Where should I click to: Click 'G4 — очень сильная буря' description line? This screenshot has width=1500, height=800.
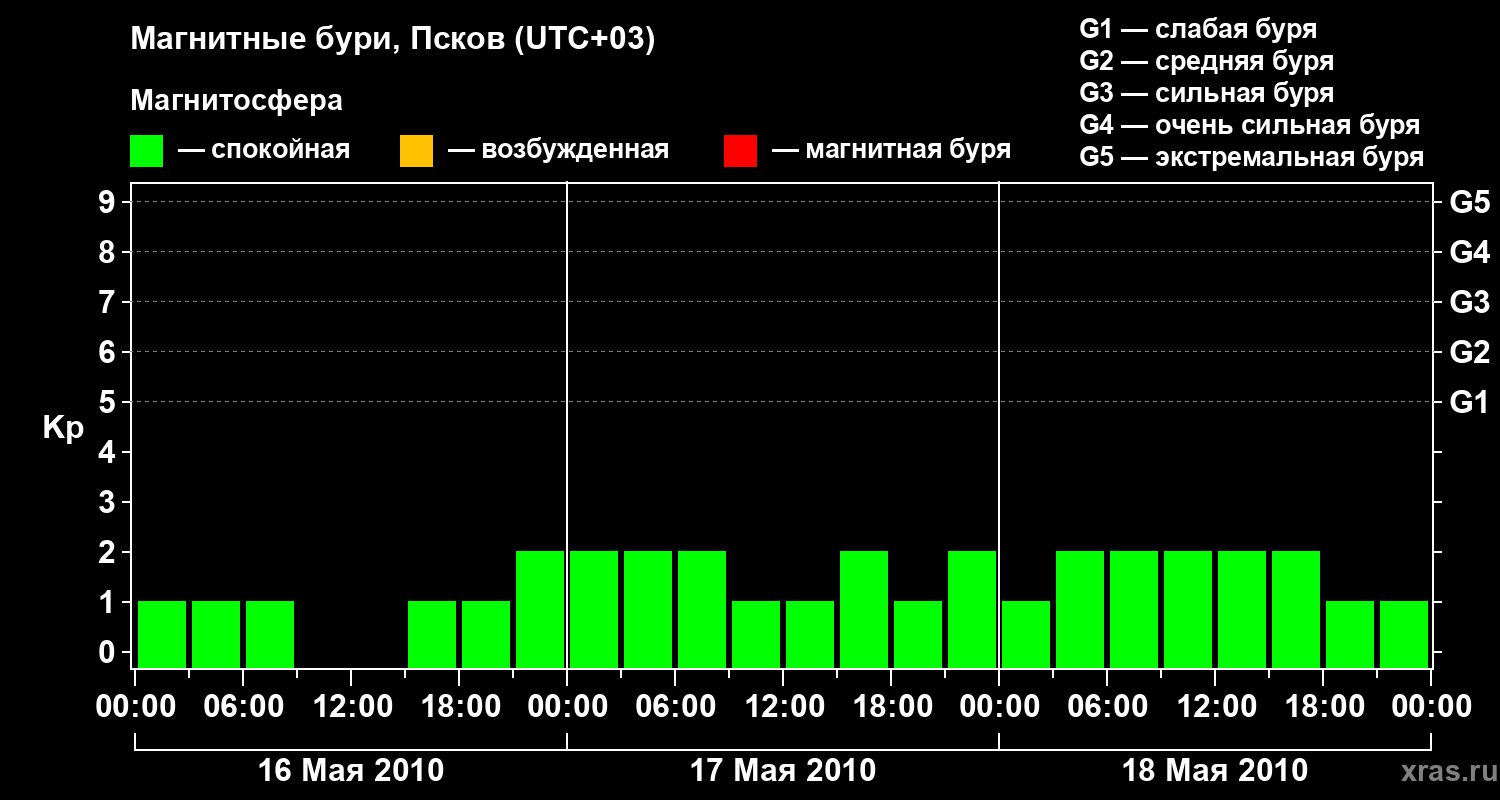tap(1250, 125)
